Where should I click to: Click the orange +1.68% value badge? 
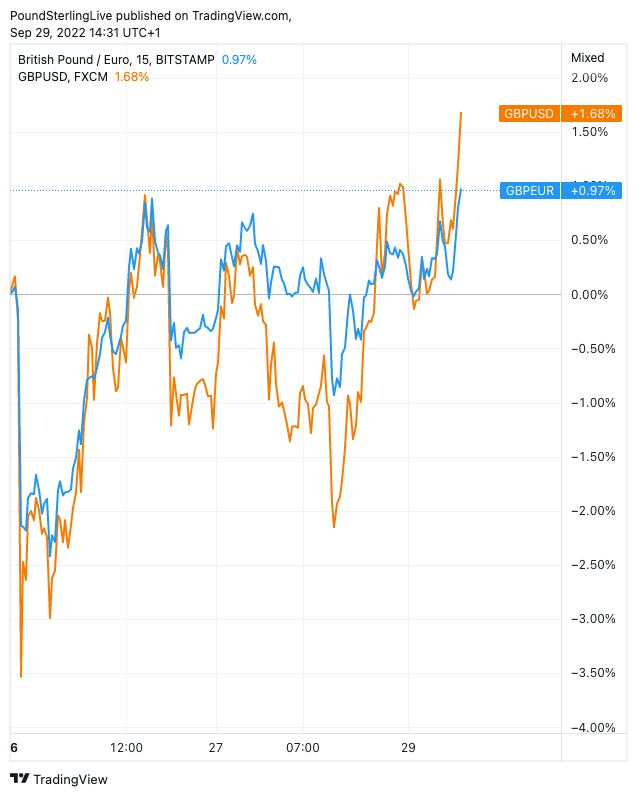591,114
